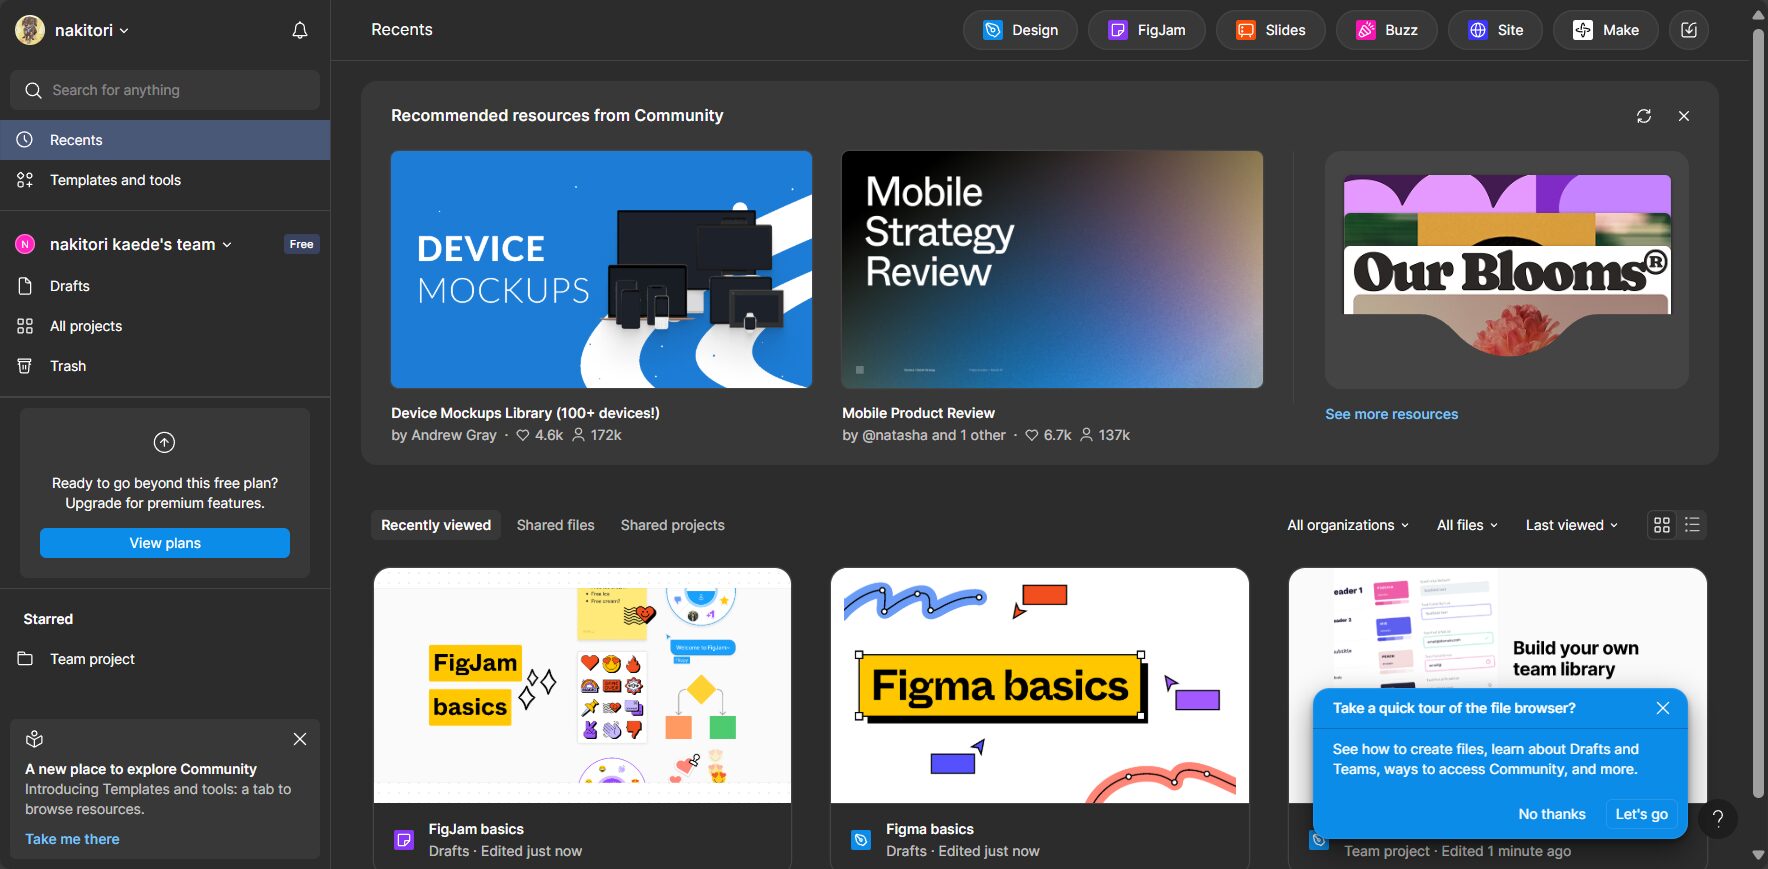Open the help question mark button

[1718, 818]
